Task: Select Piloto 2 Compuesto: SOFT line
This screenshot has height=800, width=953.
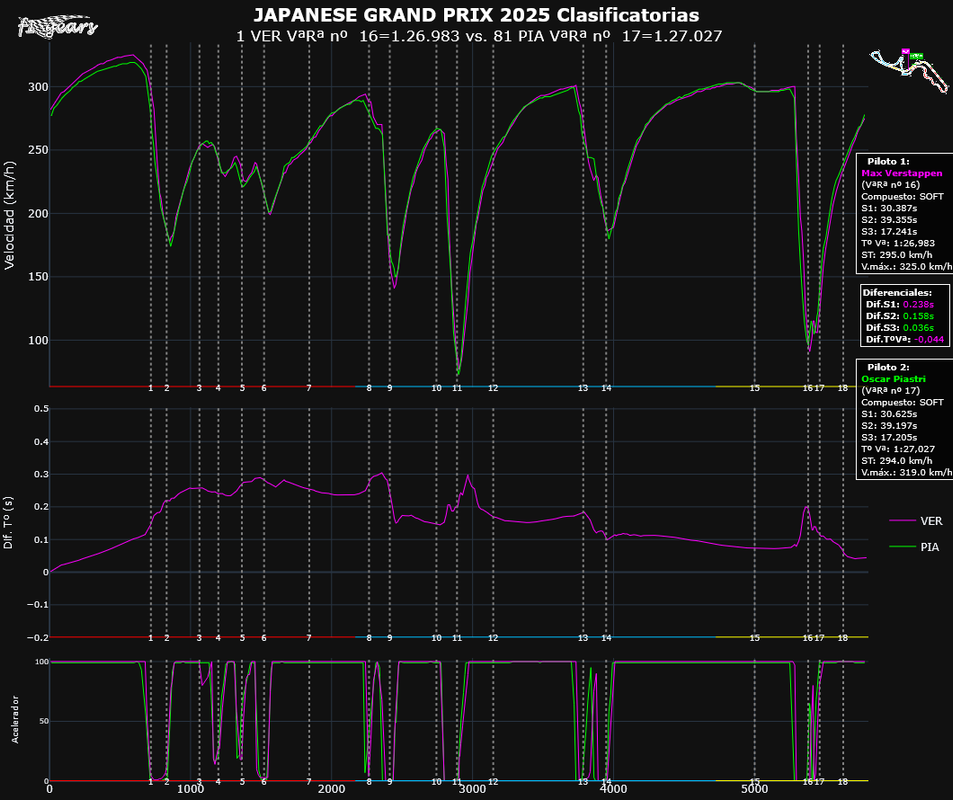Action: point(903,402)
